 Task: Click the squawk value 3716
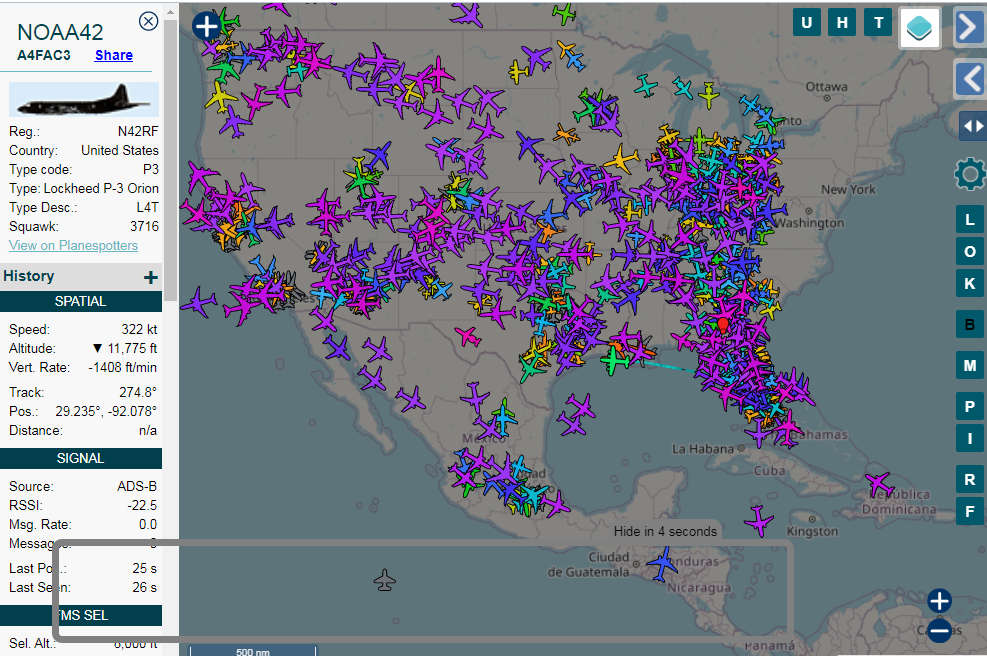coord(144,226)
